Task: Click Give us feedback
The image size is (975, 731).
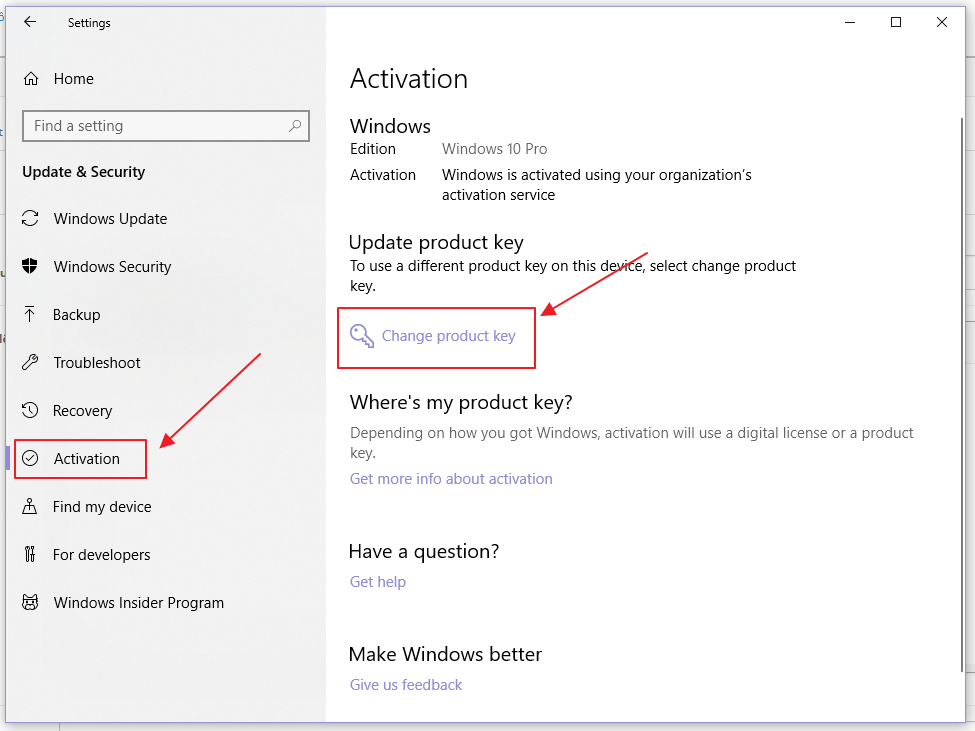Action: (405, 684)
